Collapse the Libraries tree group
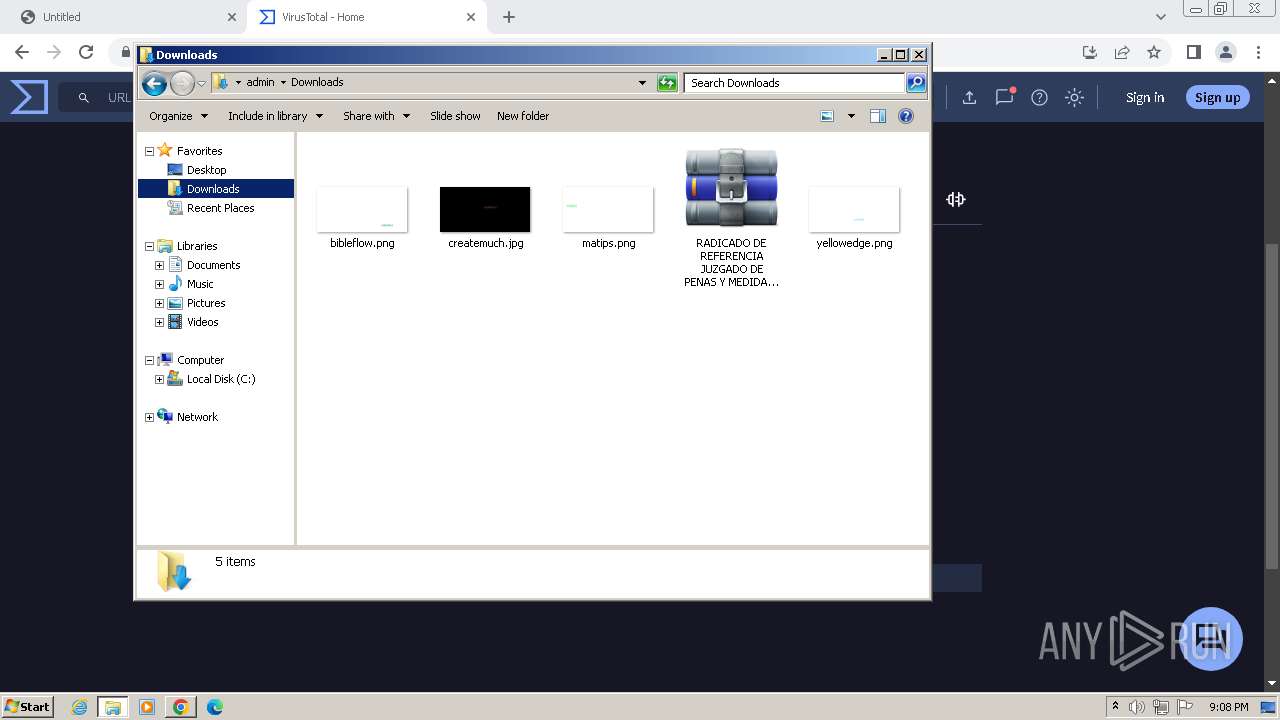The width and height of the screenshot is (1280, 720). point(149,246)
